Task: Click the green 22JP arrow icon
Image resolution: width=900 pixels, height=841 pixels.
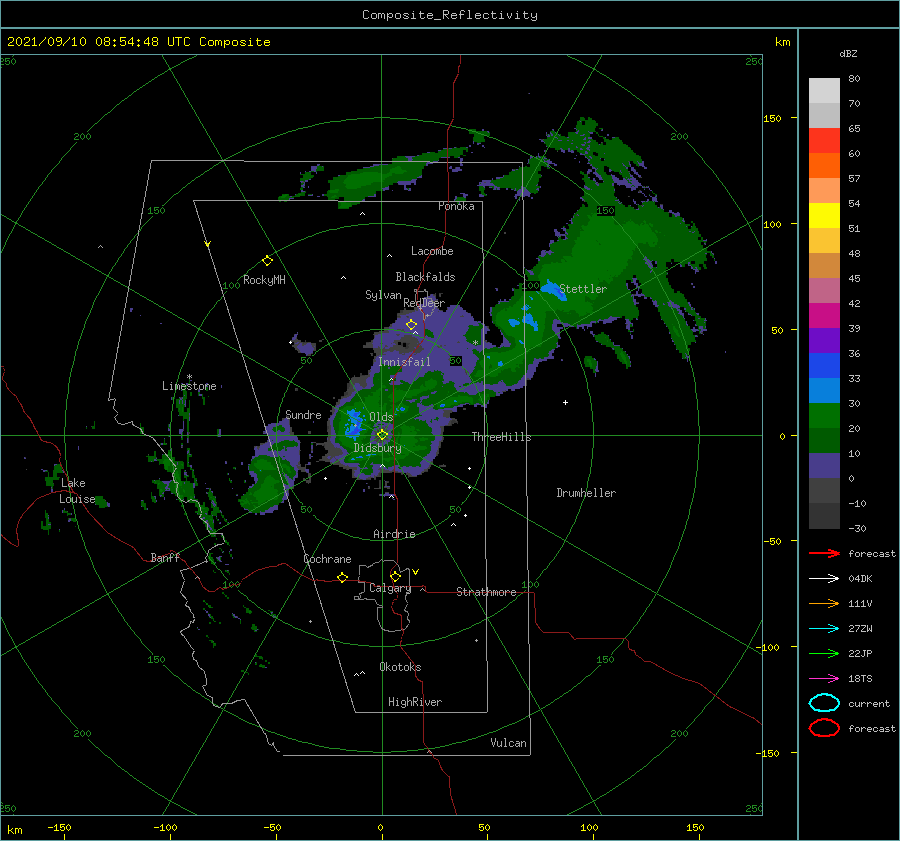Action: pos(824,653)
